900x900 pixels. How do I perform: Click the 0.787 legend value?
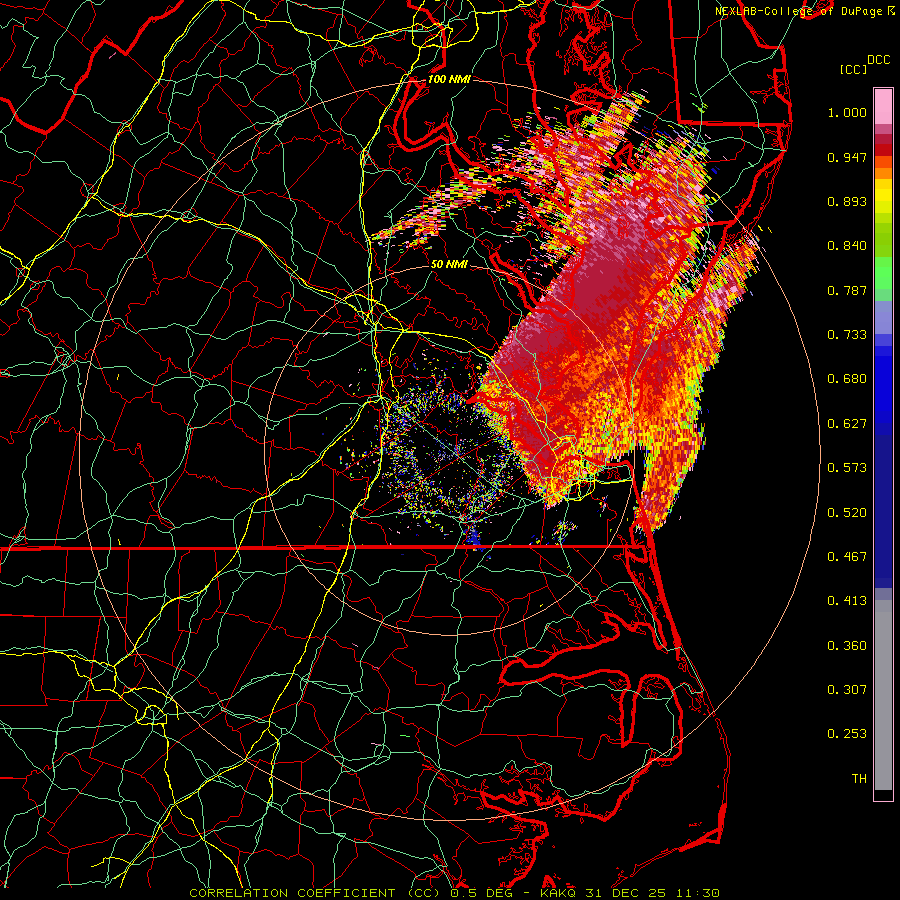tap(847, 290)
